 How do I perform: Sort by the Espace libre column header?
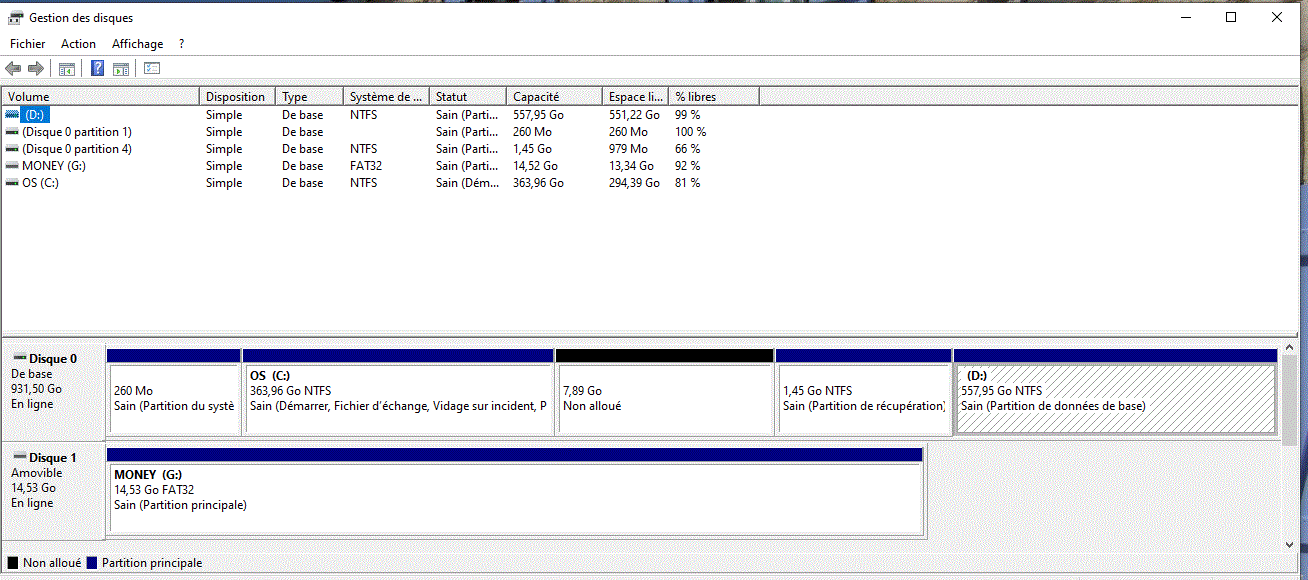635,97
